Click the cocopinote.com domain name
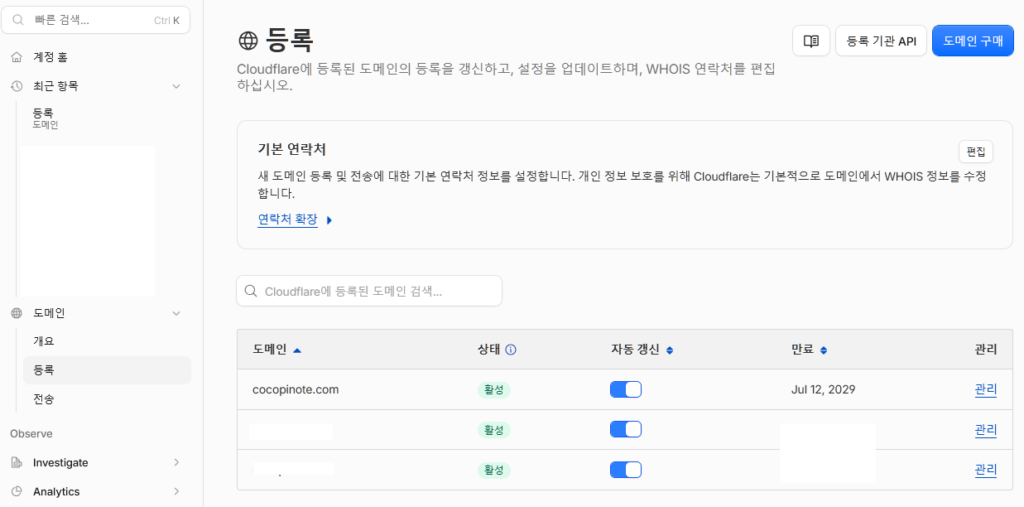 (x=295, y=390)
